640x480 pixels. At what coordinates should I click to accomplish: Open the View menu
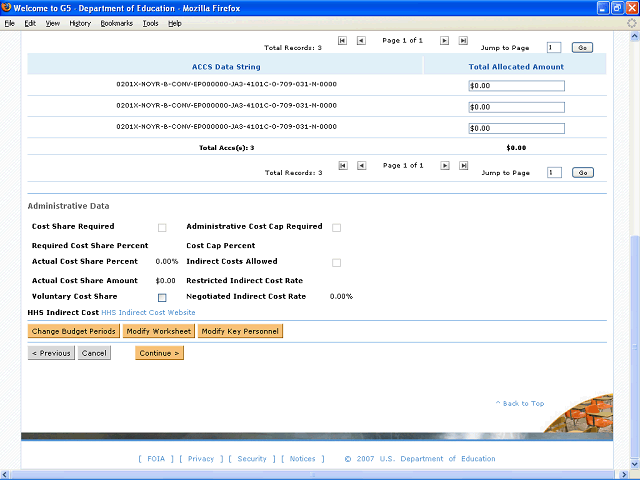[x=52, y=23]
